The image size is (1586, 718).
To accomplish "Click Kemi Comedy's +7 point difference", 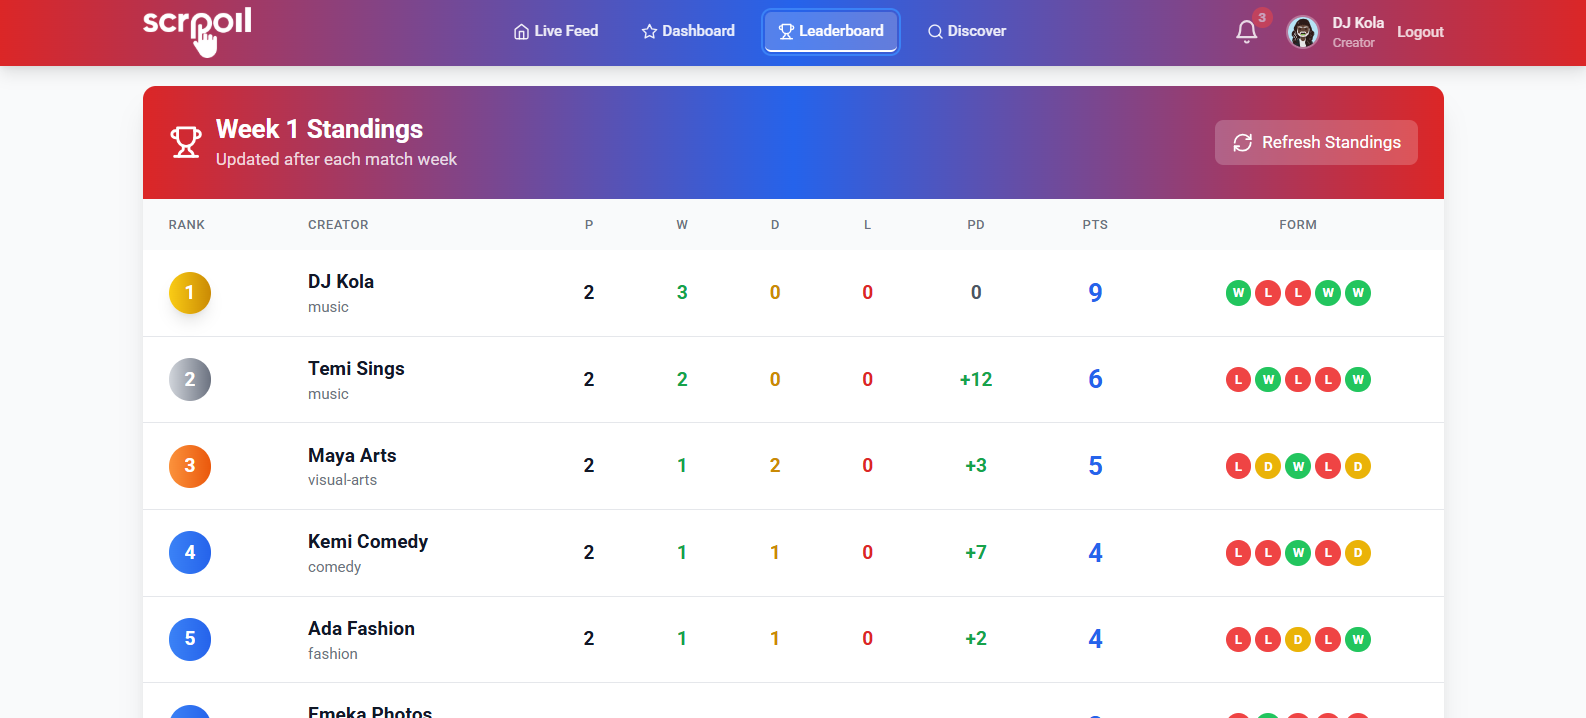I will pos(976,553).
